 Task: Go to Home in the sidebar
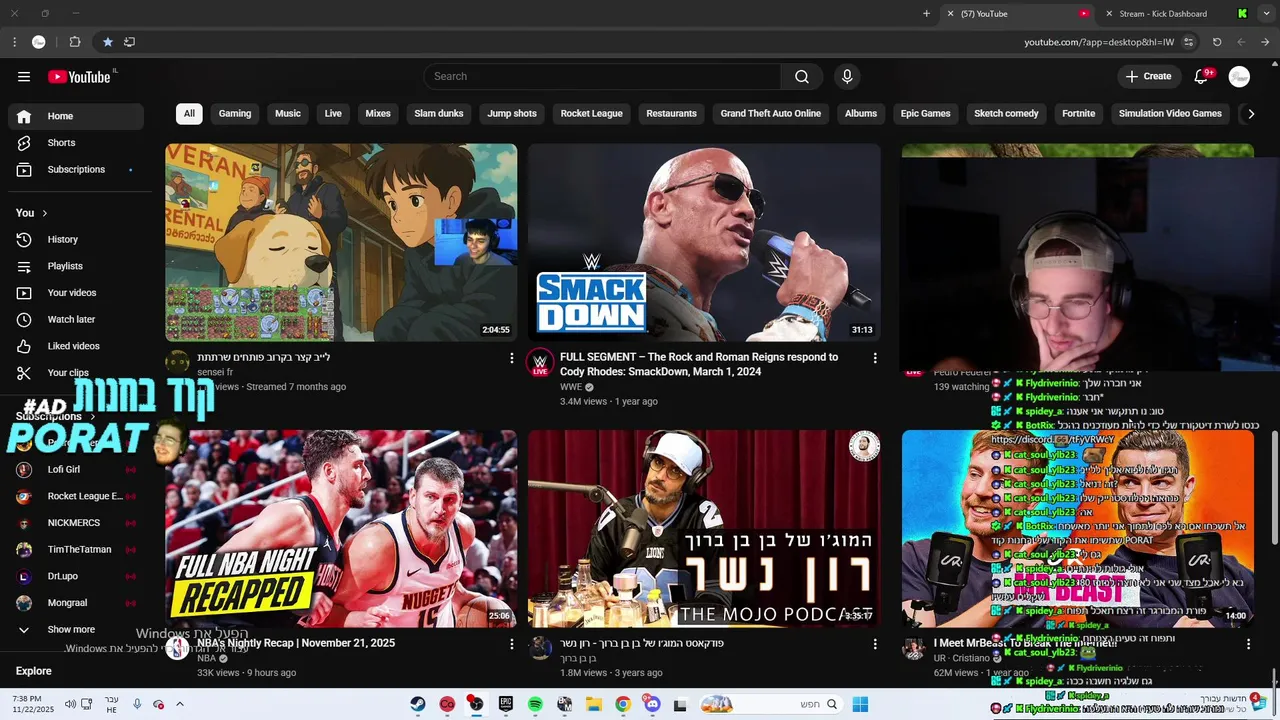[x=76, y=116]
